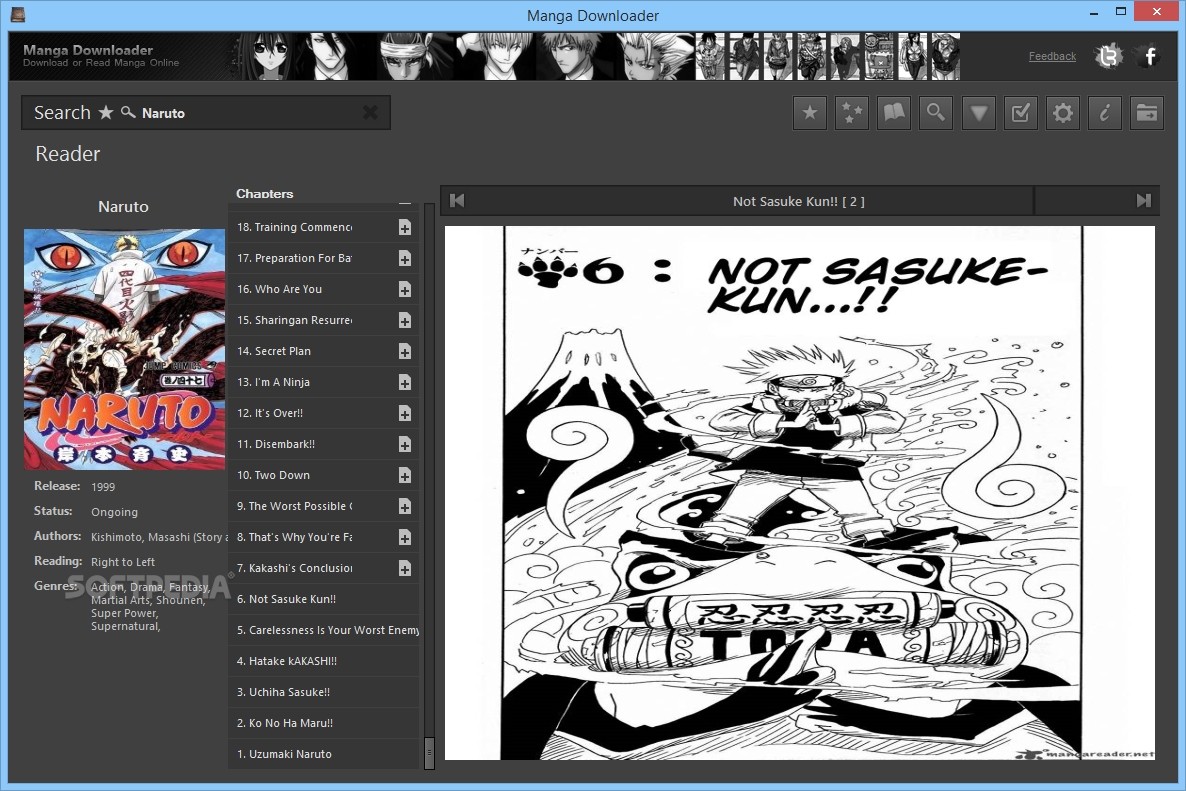Add chapter 16 Who Are You to downloads
This screenshot has height=791, width=1186.
pyautogui.click(x=405, y=290)
